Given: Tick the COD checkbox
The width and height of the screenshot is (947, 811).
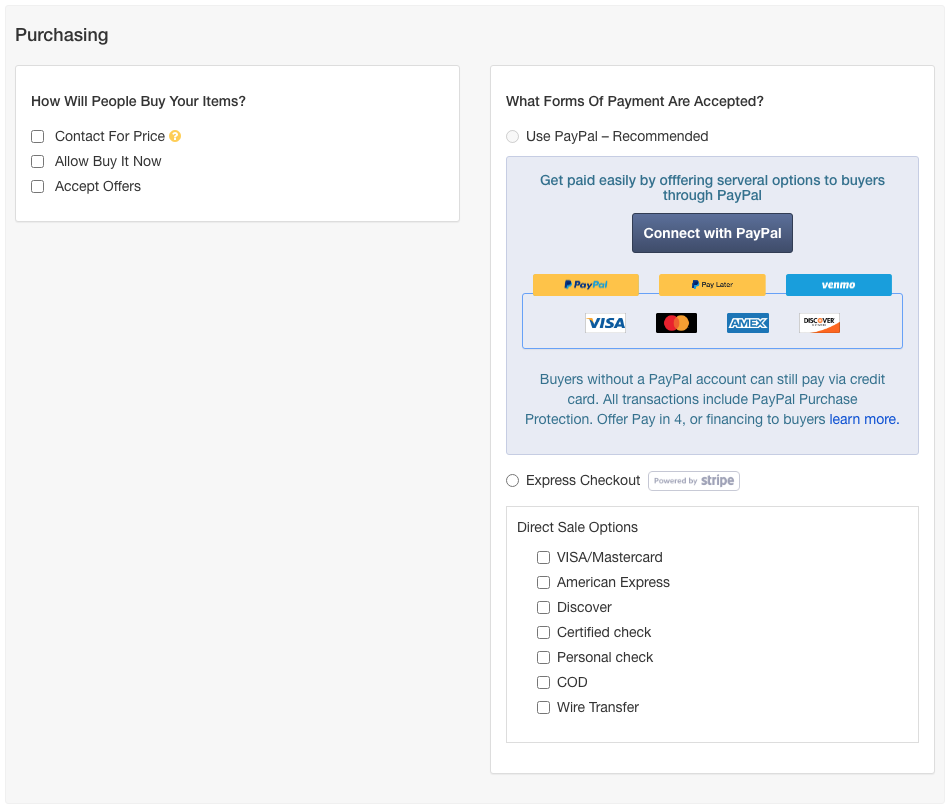Looking at the screenshot, I should point(544,682).
